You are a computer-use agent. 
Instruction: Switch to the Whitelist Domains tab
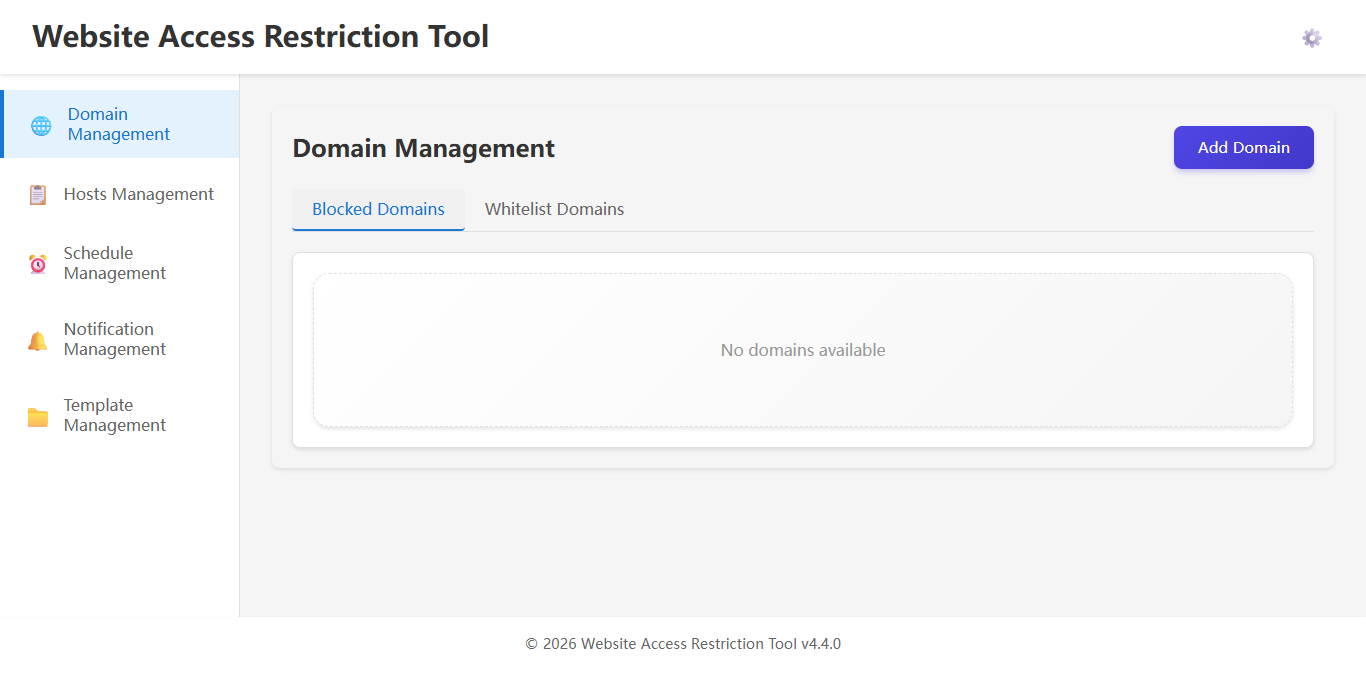pos(554,209)
